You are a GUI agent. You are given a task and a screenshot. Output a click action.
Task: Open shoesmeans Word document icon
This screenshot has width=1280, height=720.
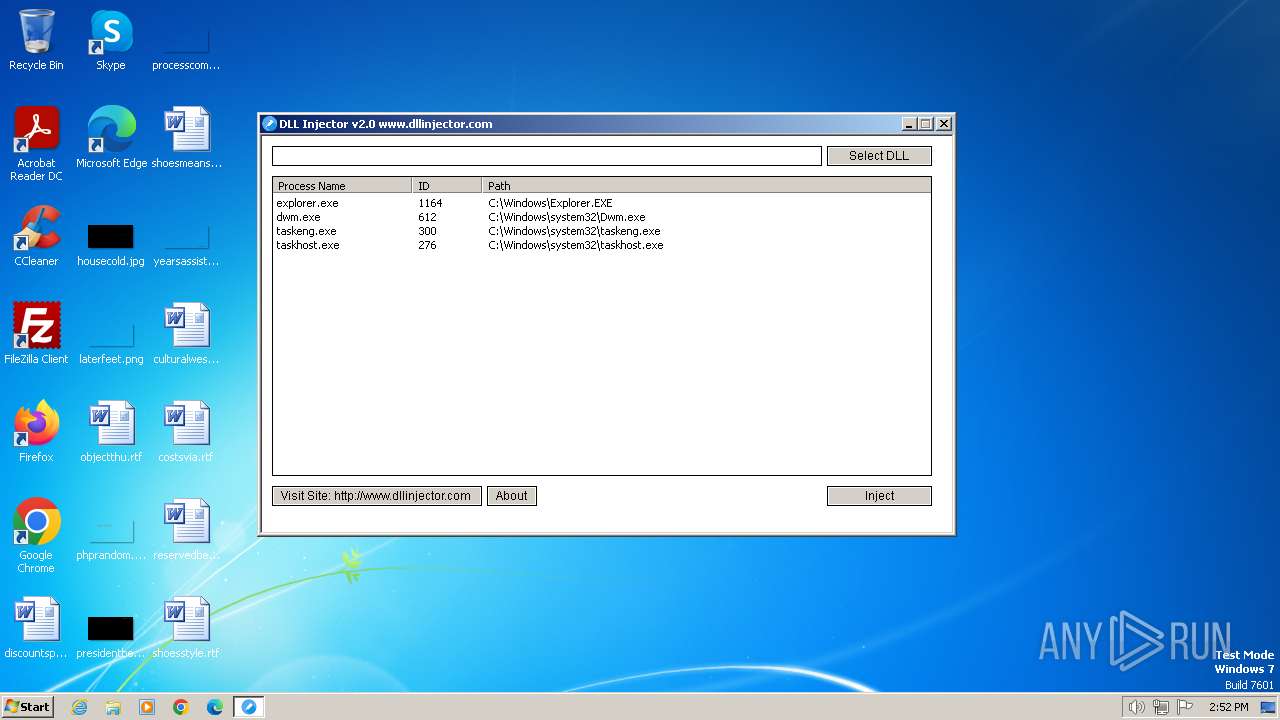click(187, 137)
